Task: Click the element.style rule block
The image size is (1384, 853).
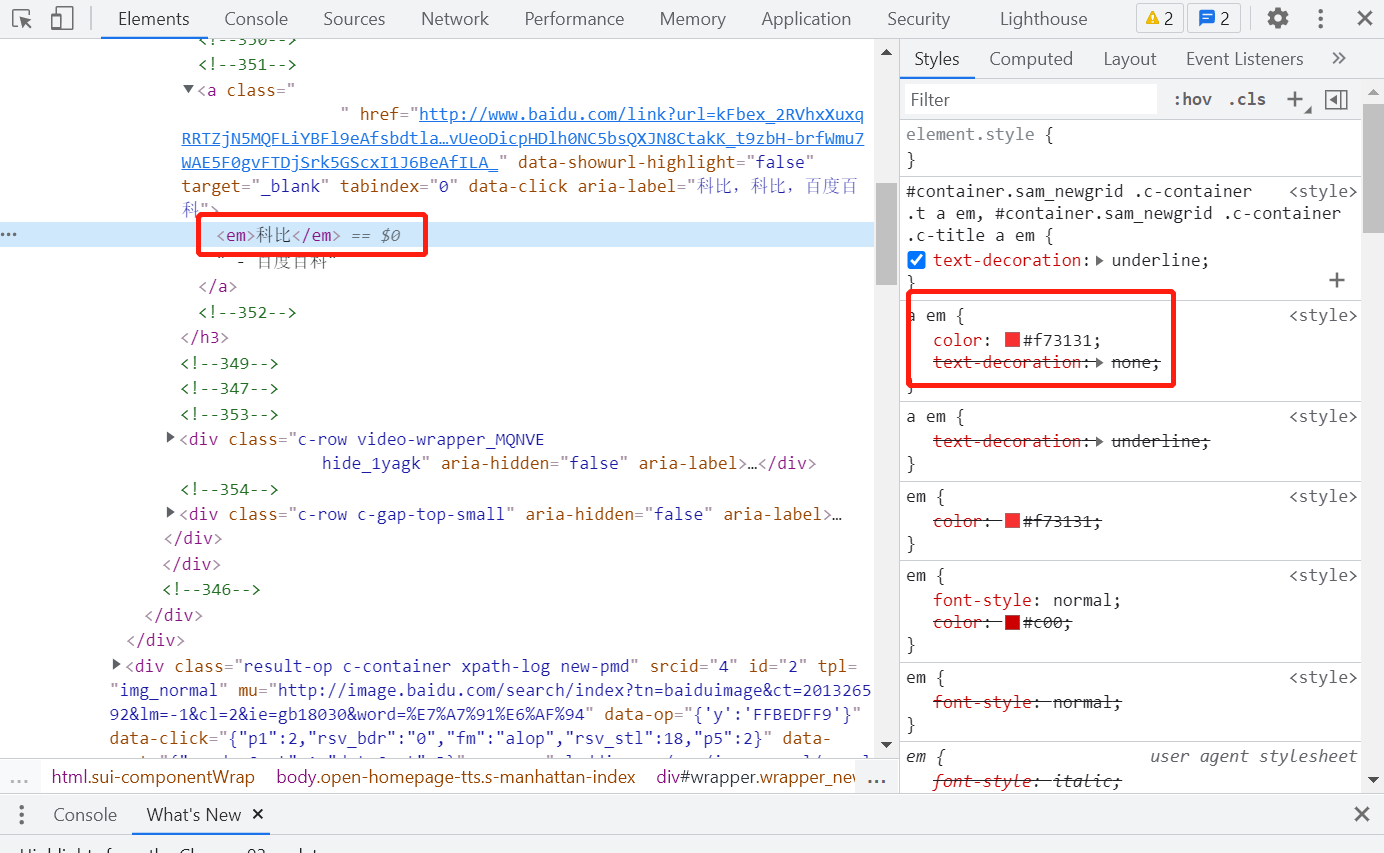Action: 1131,147
